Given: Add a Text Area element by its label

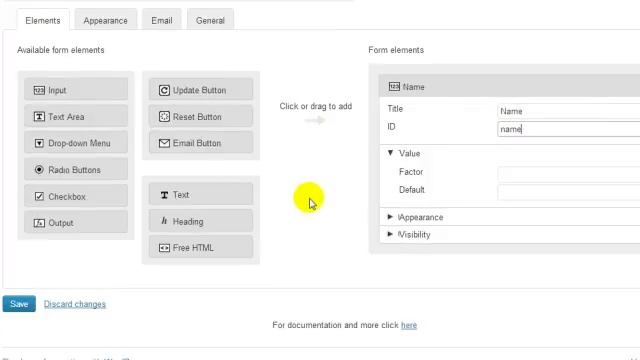Looking at the screenshot, I should (66, 117).
